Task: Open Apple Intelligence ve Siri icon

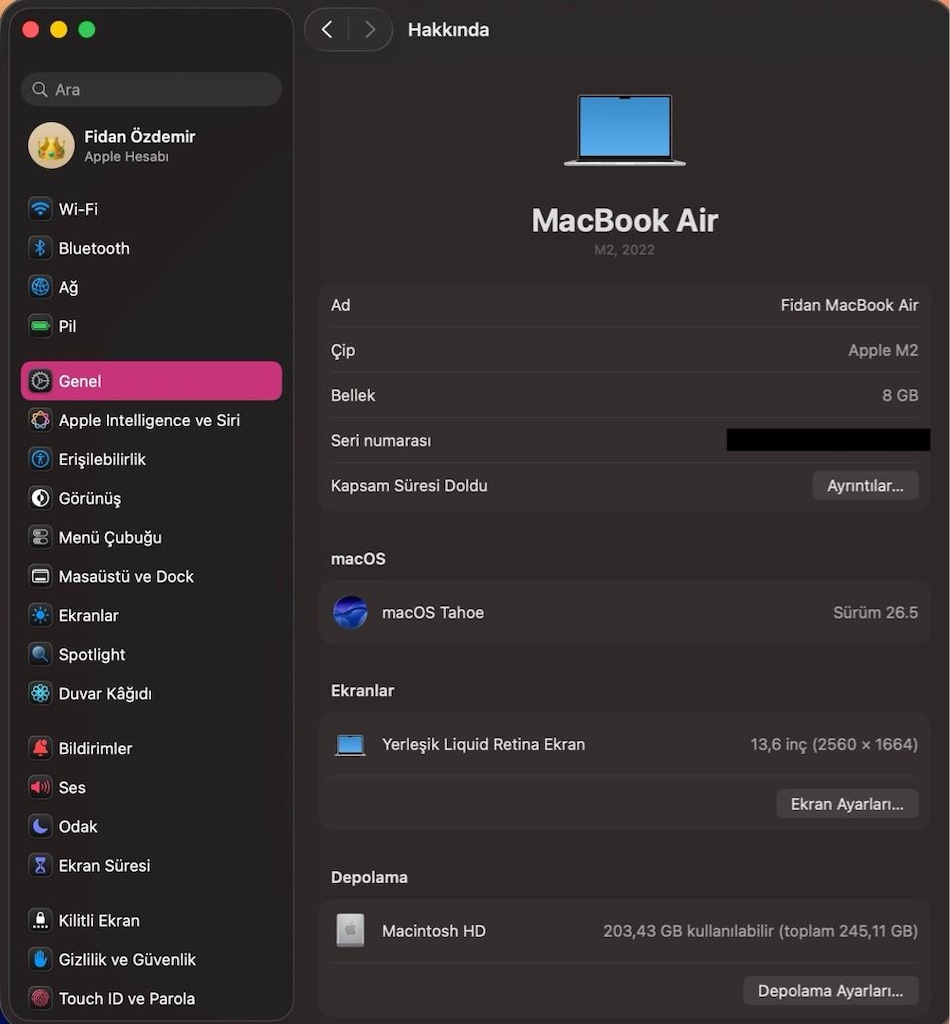Action: tap(40, 420)
